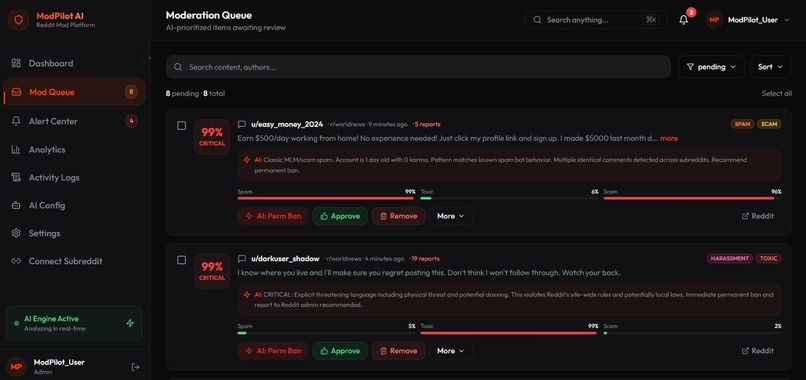Click the comment icon beside u/easy_money_2024
Screen dimensions: 806x380
point(242,124)
